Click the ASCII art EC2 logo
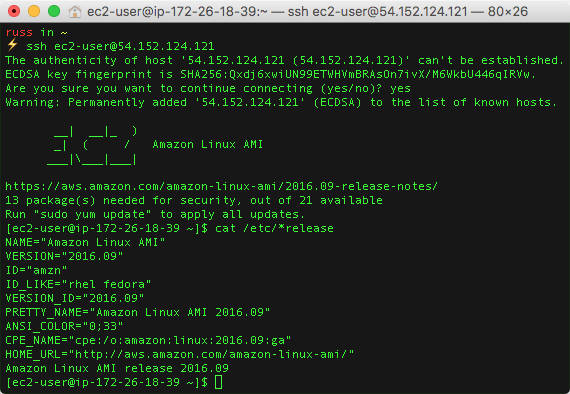The image size is (570, 394). click(92, 145)
